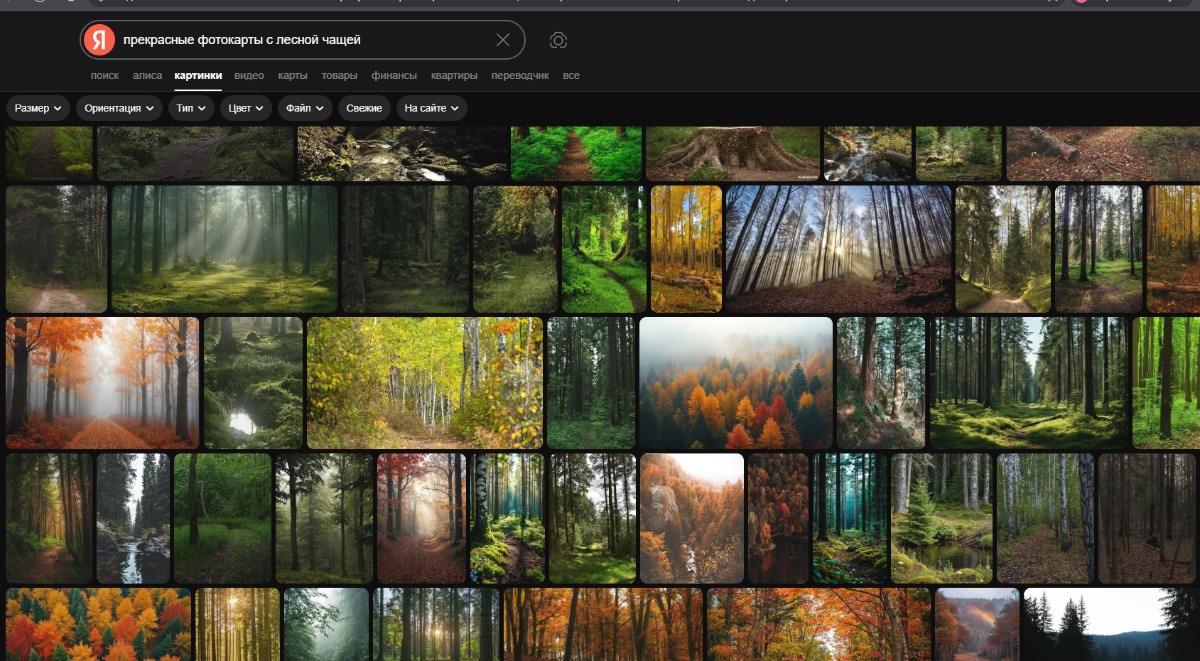Click the все services link

[x=571, y=75]
